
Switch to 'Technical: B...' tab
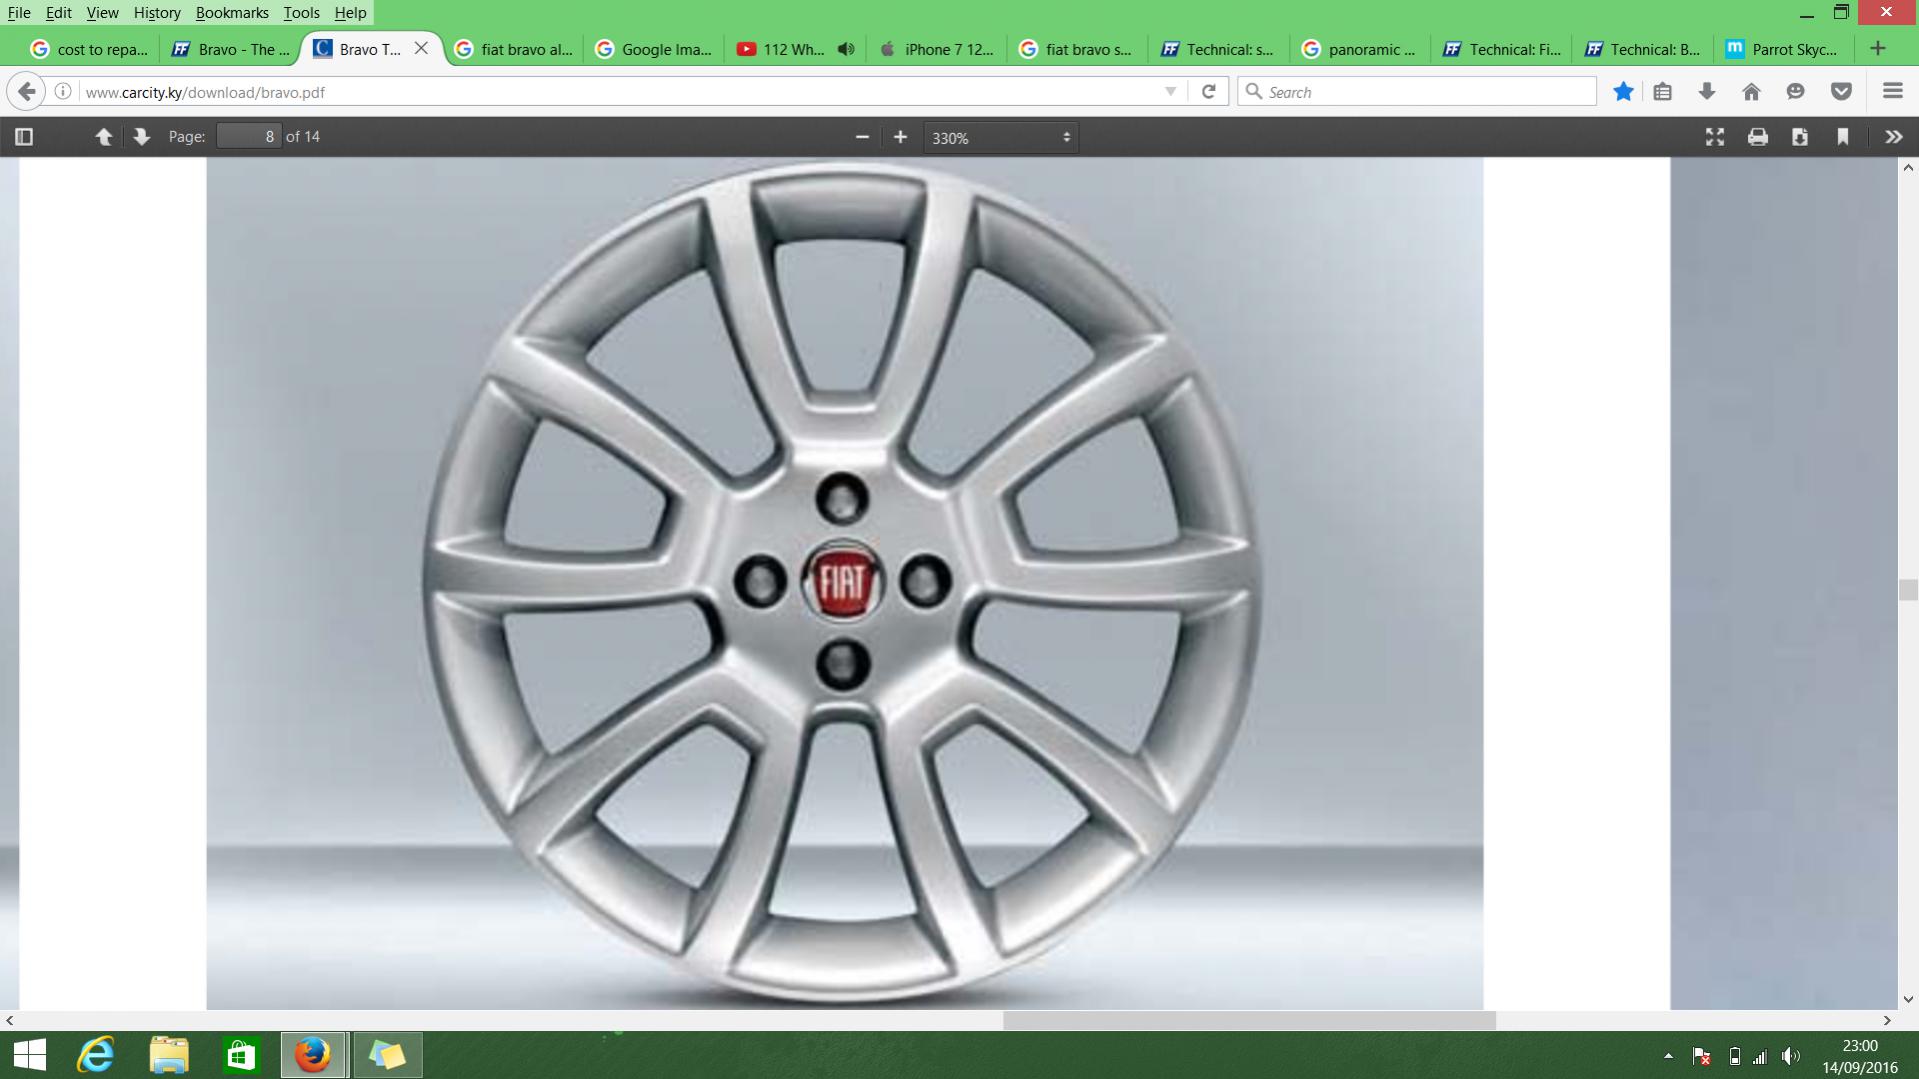1643,49
